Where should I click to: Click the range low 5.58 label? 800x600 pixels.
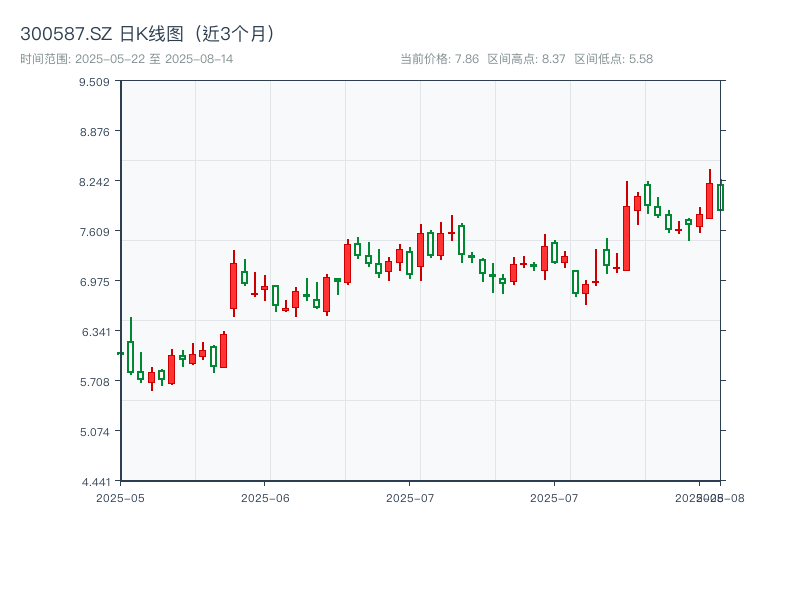click(x=613, y=59)
